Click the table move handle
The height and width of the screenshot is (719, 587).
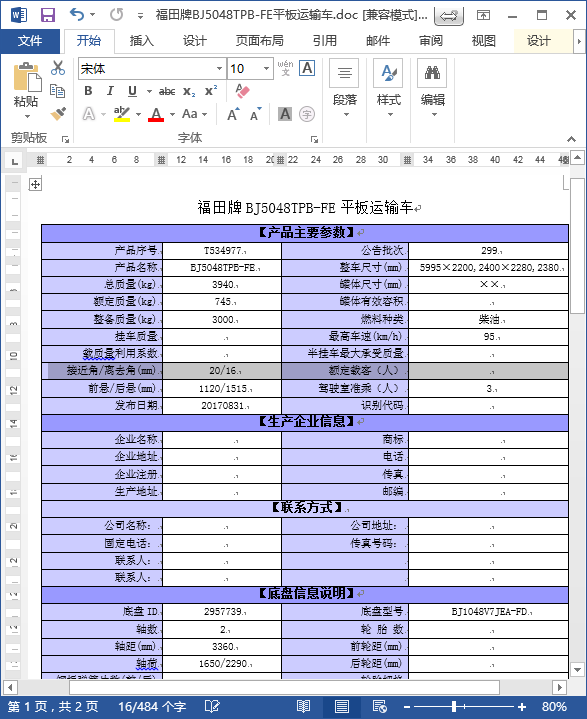pyautogui.click(x=35, y=184)
